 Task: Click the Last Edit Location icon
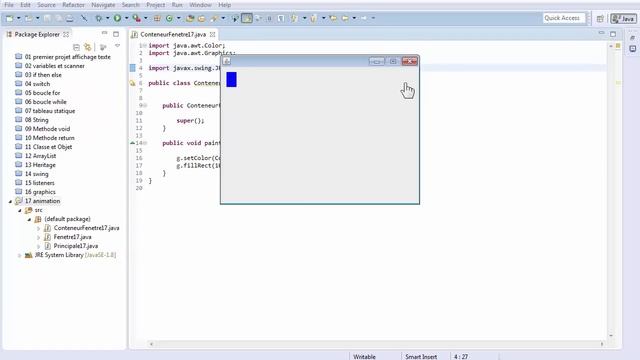click(x=333, y=18)
